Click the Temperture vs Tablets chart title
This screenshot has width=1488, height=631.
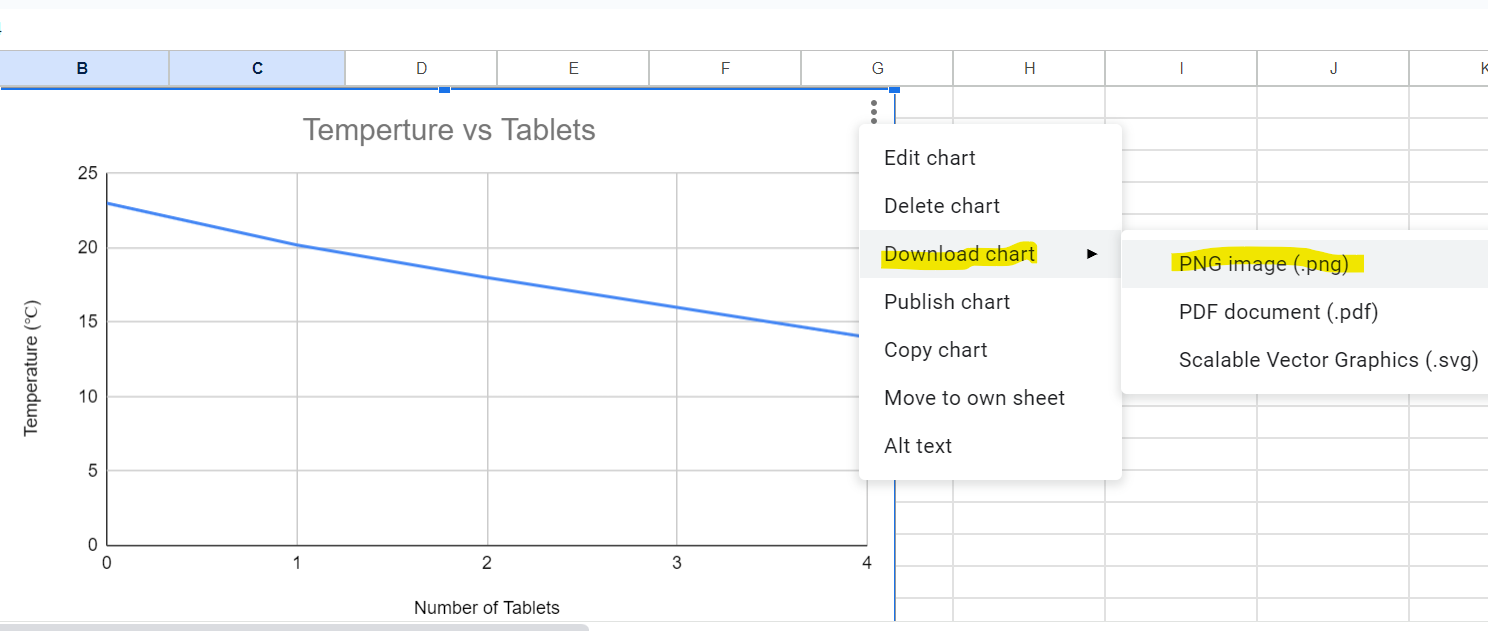click(449, 130)
